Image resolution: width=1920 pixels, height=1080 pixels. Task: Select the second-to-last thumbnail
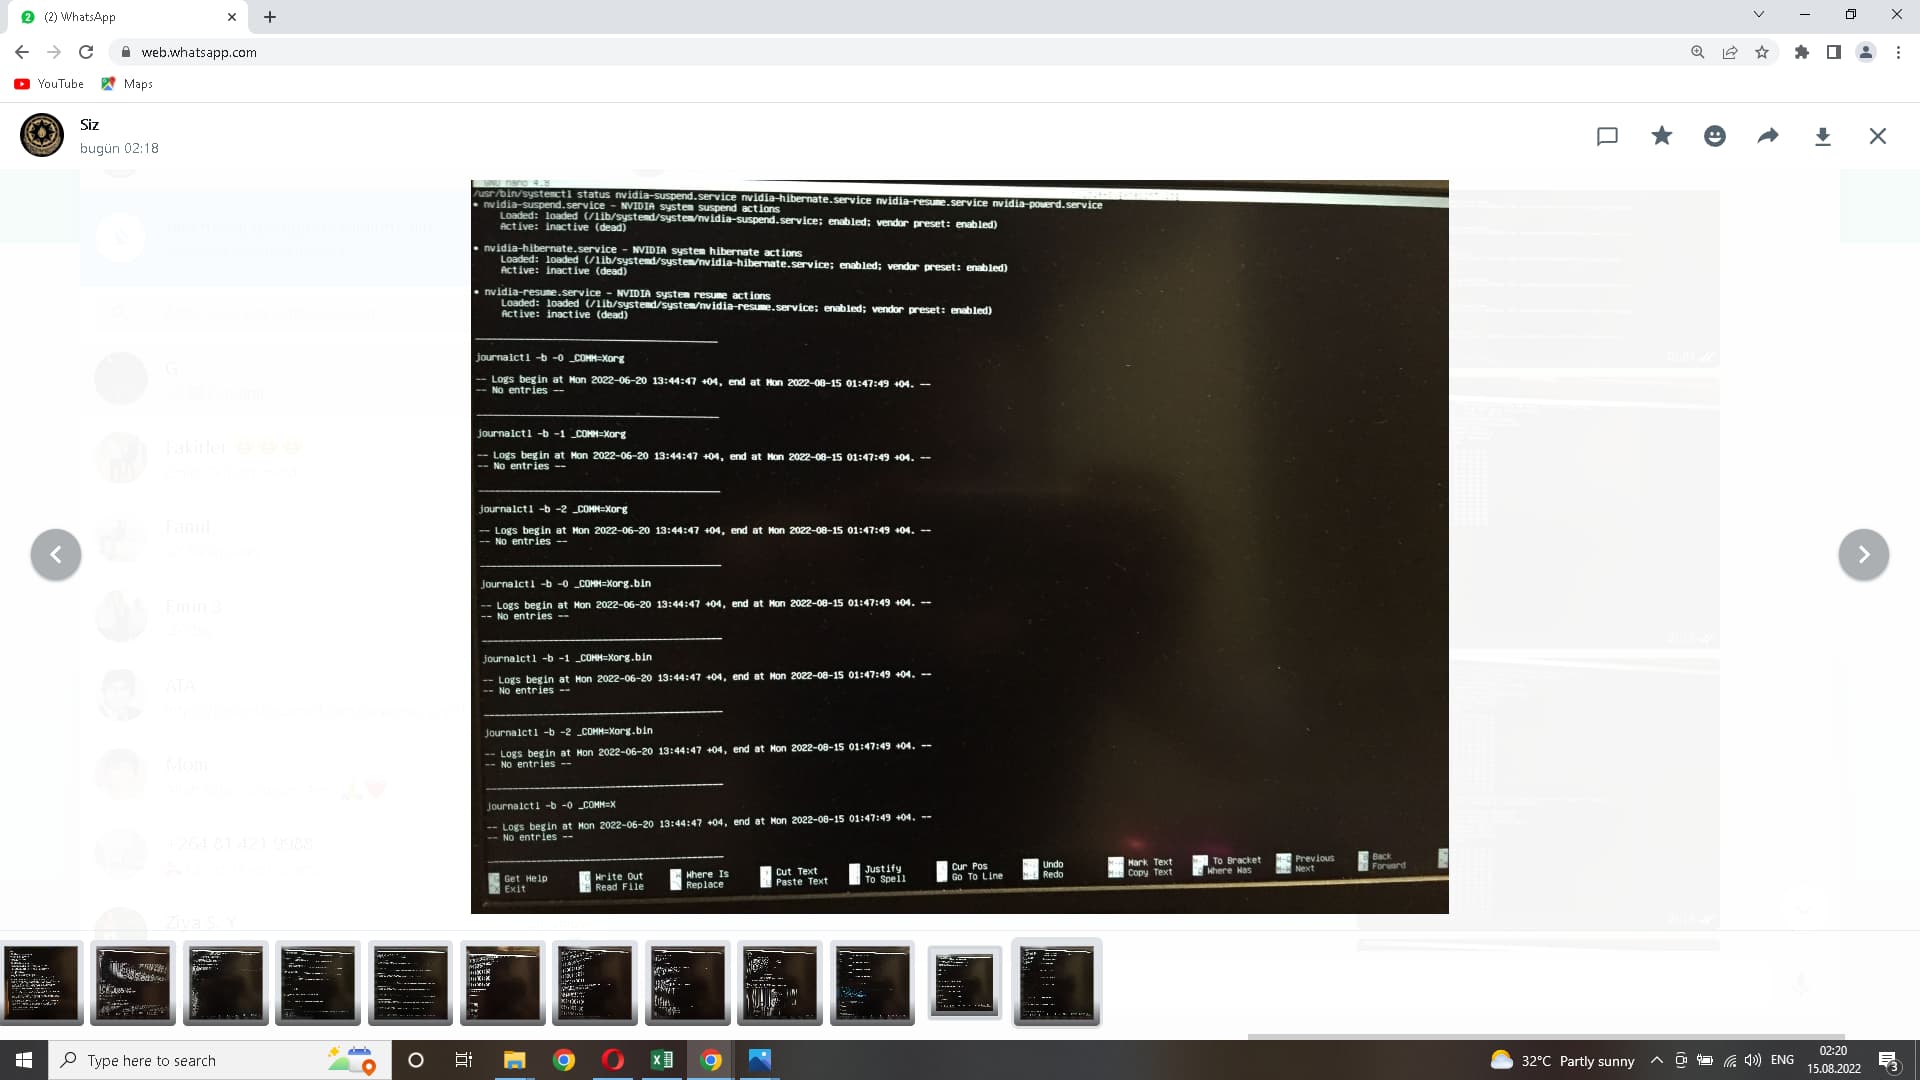964,983
